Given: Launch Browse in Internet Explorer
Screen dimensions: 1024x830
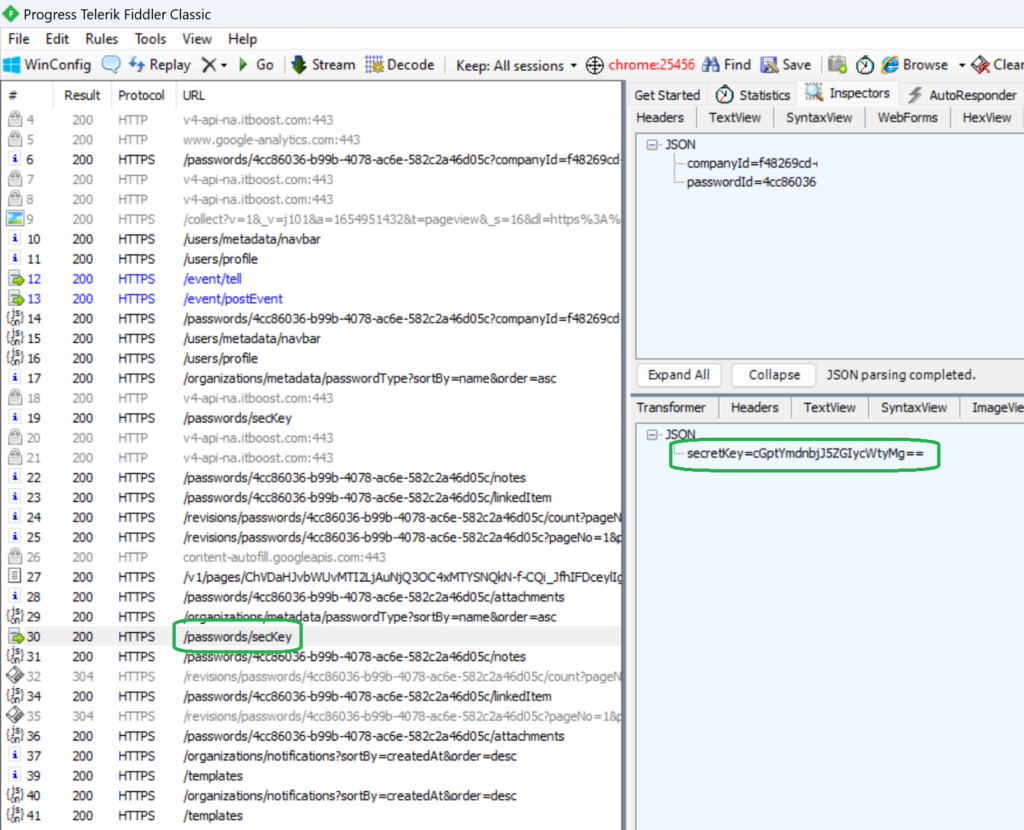Looking at the screenshot, I should point(914,65).
